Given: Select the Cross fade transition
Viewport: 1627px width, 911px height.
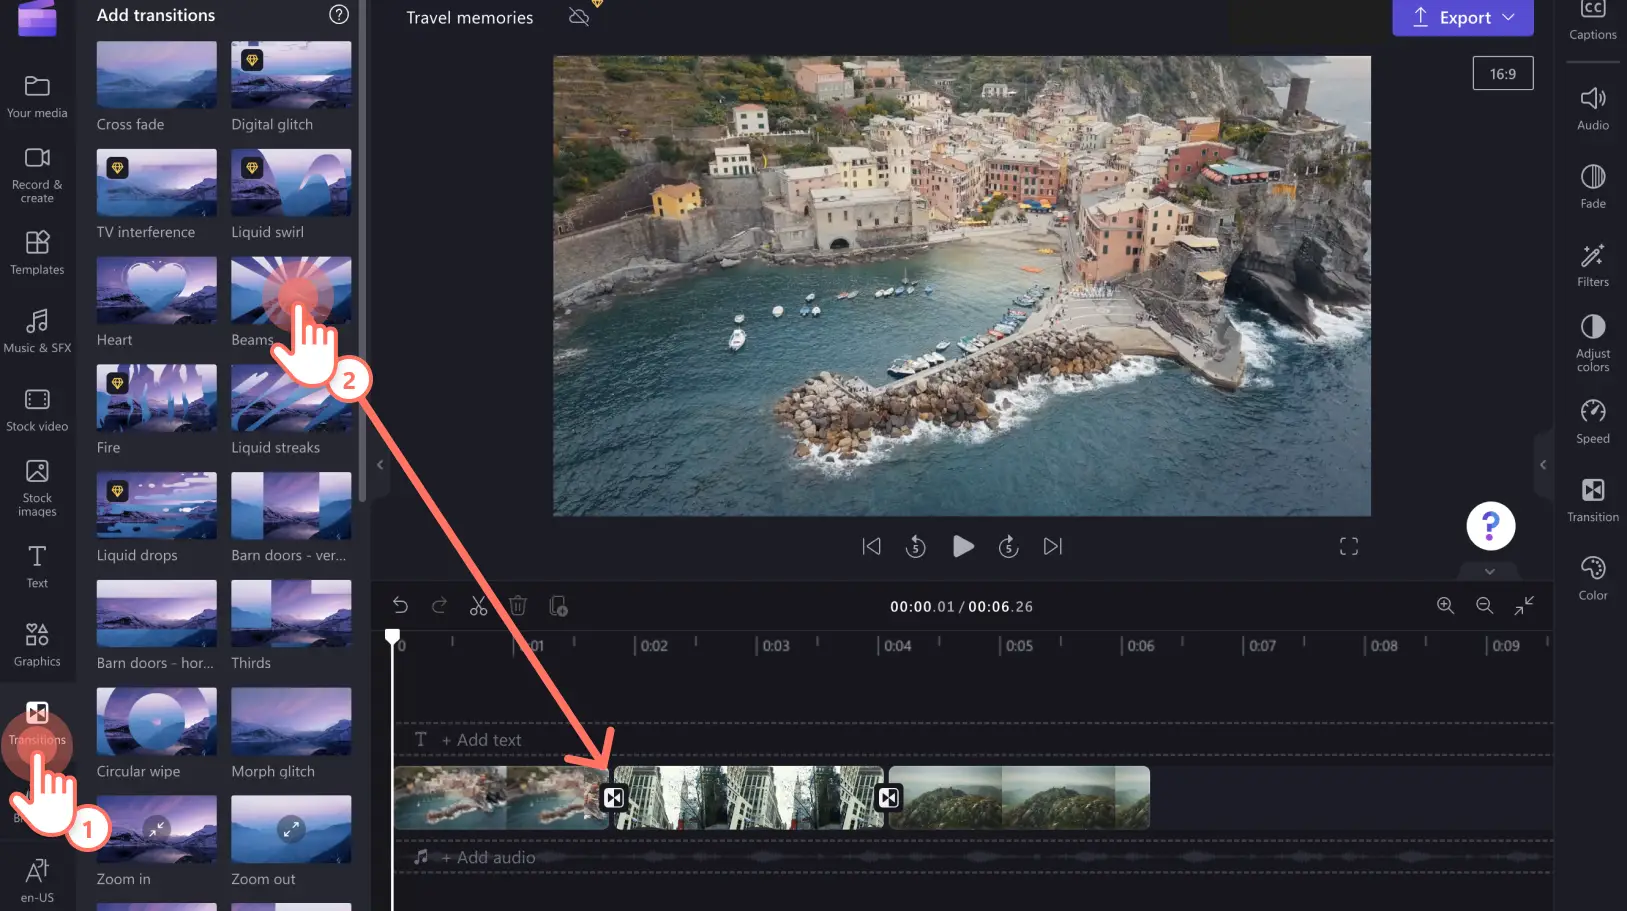Looking at the screenshot, I should click(x=156, y=74).
